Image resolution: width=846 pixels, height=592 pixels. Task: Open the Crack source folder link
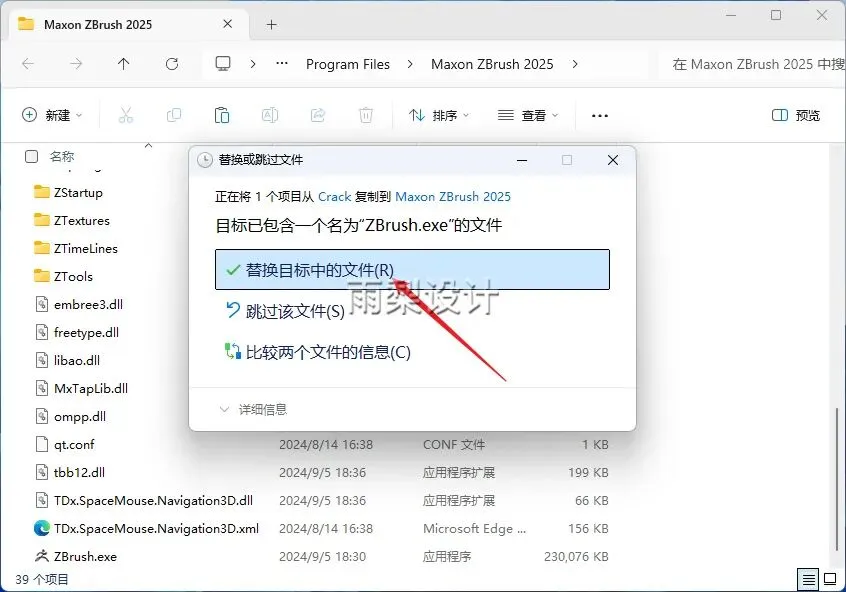[x=335, y=196]
